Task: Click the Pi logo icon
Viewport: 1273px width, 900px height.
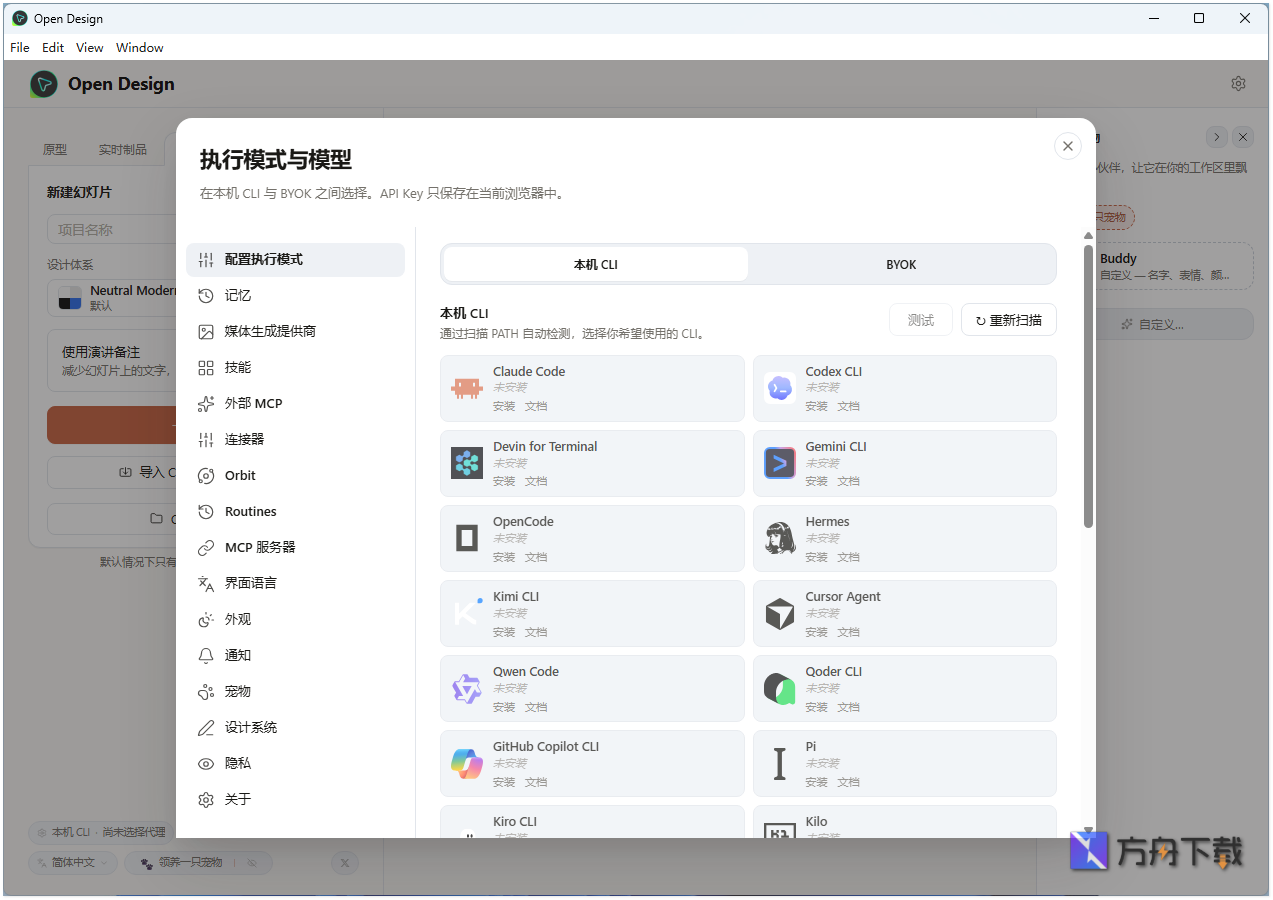Action: pos(779,763)
